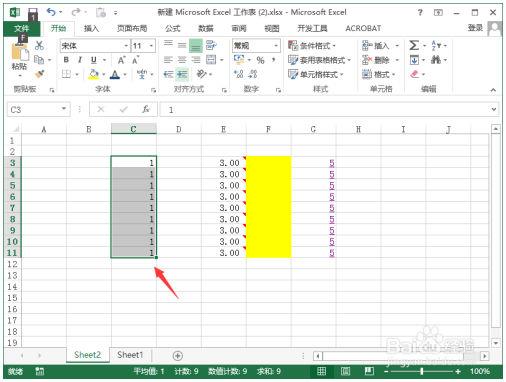Click the Format Painter brush icon
The image size is (506, 382).
click(39, 74)
